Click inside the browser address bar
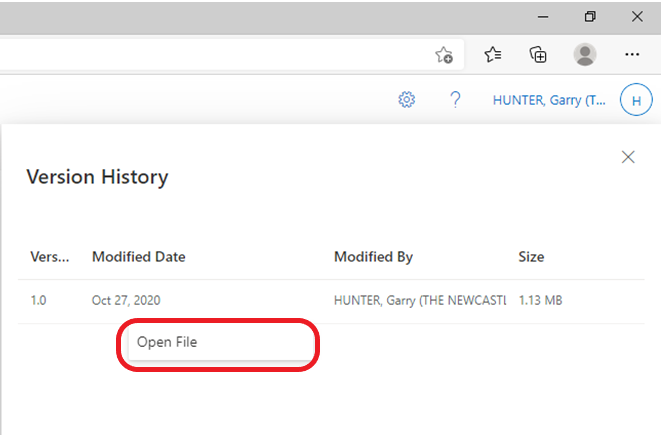The width and height of the screenshot is (667, 435). (200, 55)
